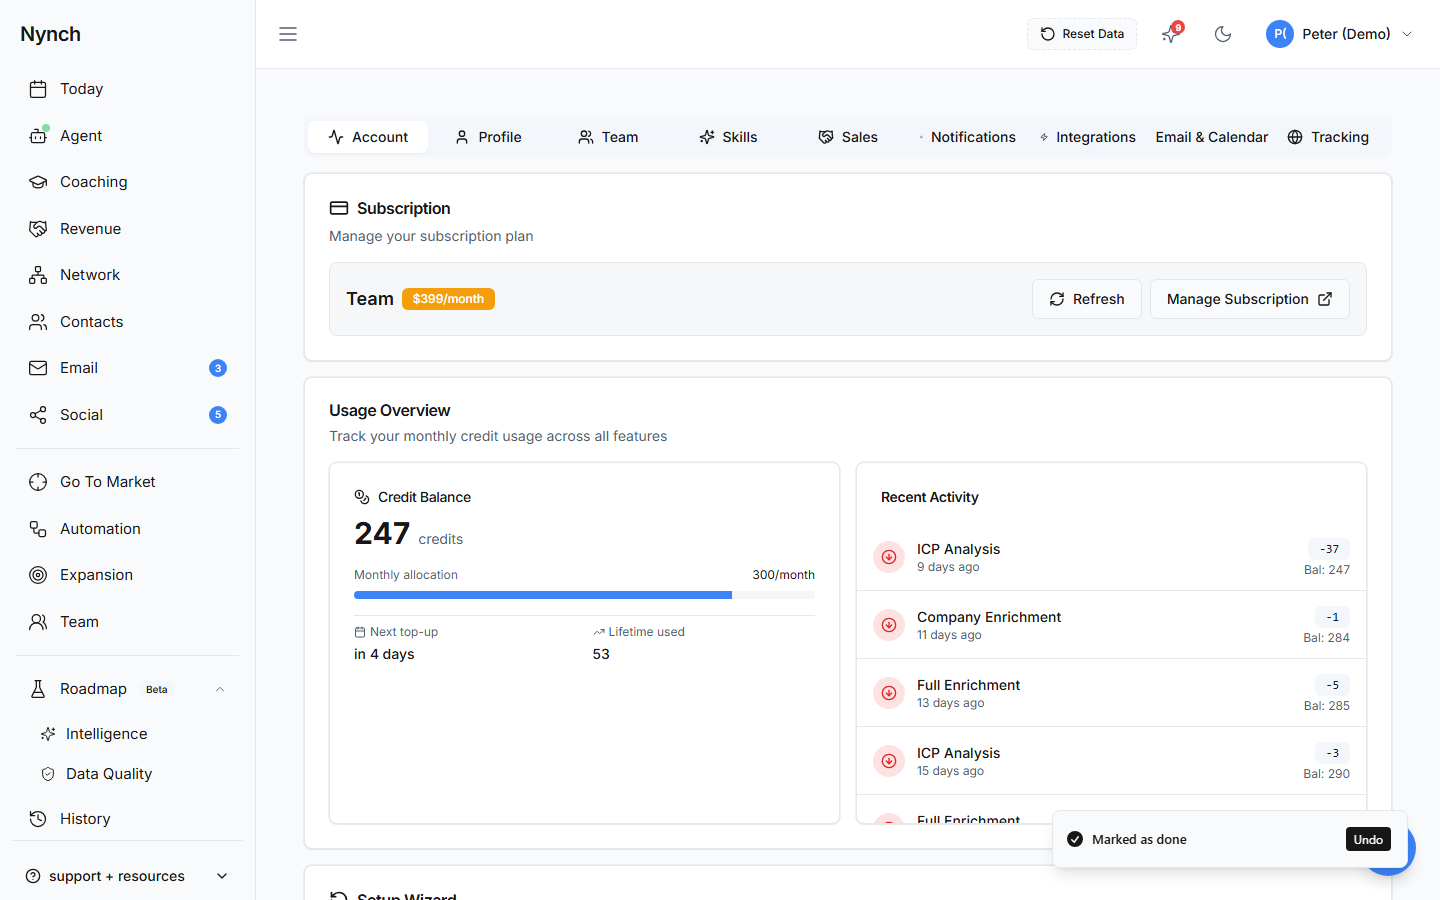
Task: Click the Social badge showing 5
Action: 218,415
